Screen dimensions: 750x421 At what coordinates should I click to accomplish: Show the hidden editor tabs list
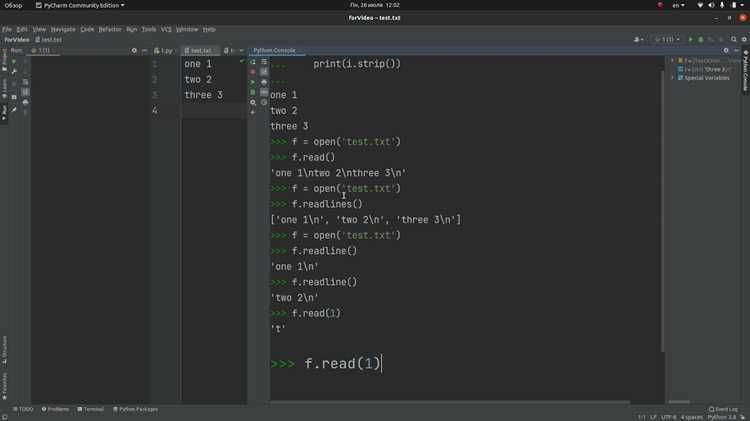(x=242, y=50)
